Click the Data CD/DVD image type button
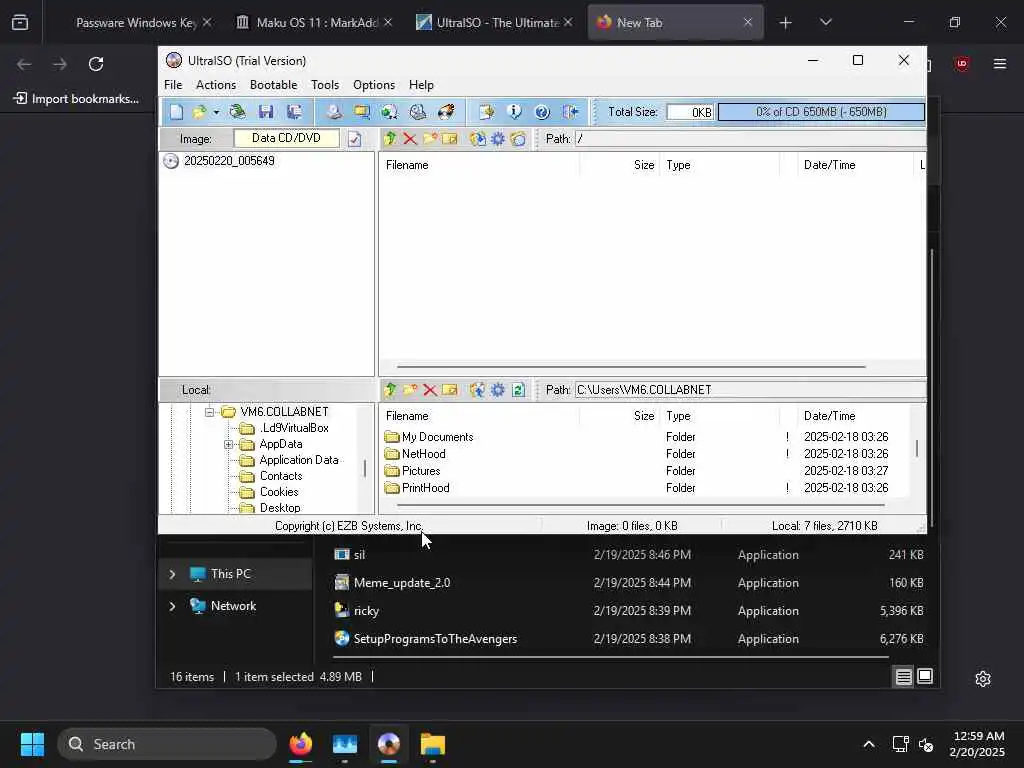1024x768 pixels. 287,138
